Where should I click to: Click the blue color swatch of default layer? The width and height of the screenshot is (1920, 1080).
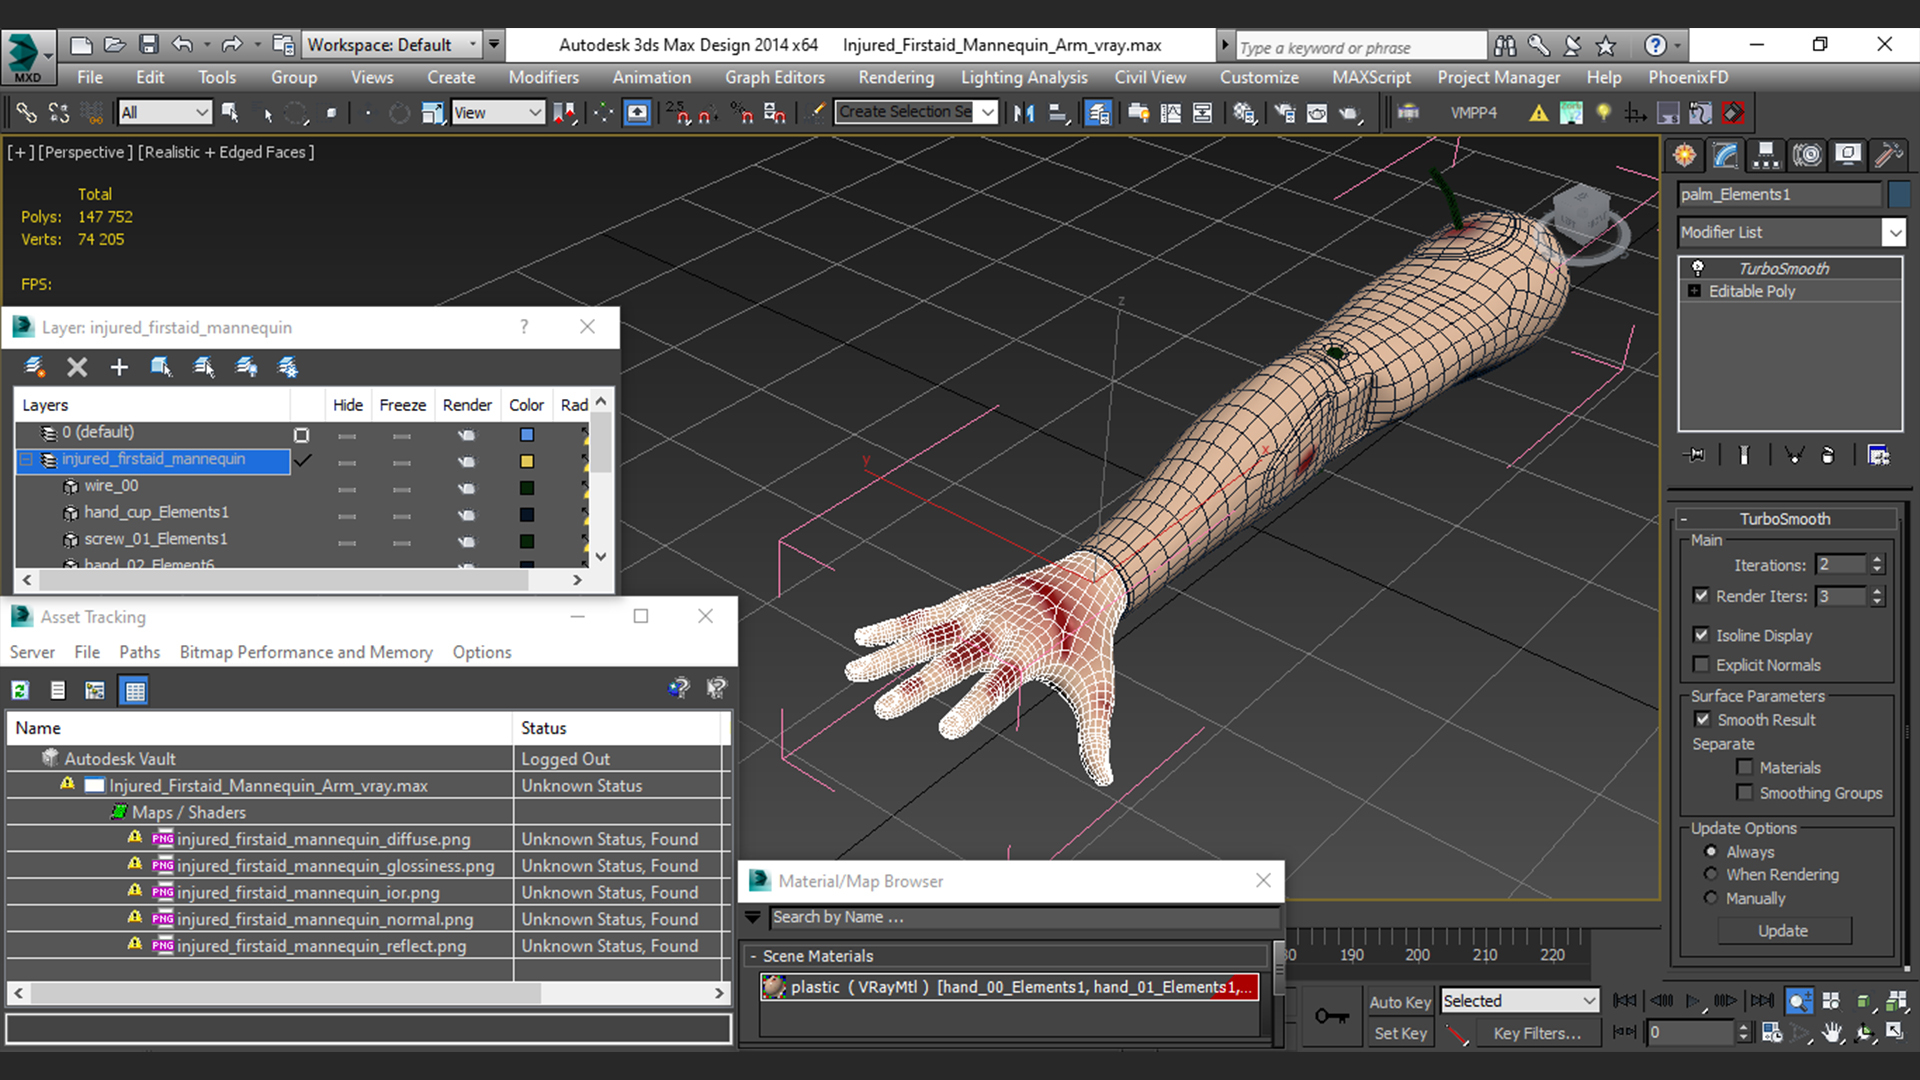click(x=527, y=435)
